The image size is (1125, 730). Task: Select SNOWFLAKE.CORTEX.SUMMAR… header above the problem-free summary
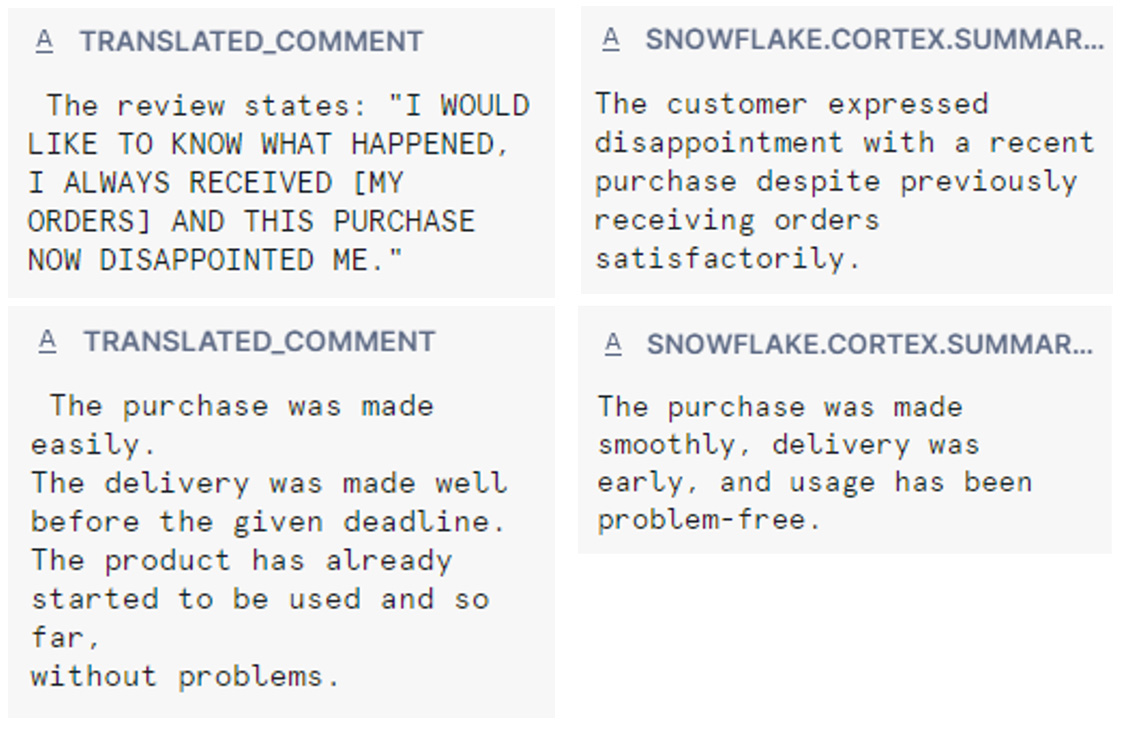coord(870,345)
